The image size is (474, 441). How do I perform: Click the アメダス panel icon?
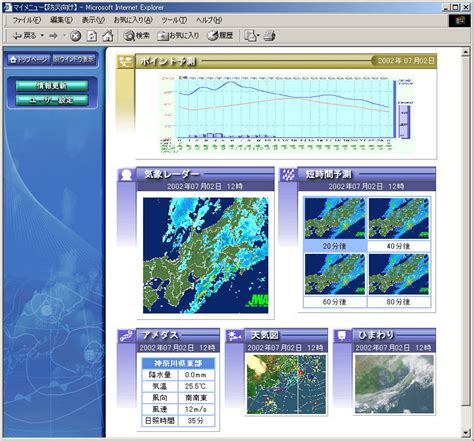pyautogui.click(x=126, y=336)
